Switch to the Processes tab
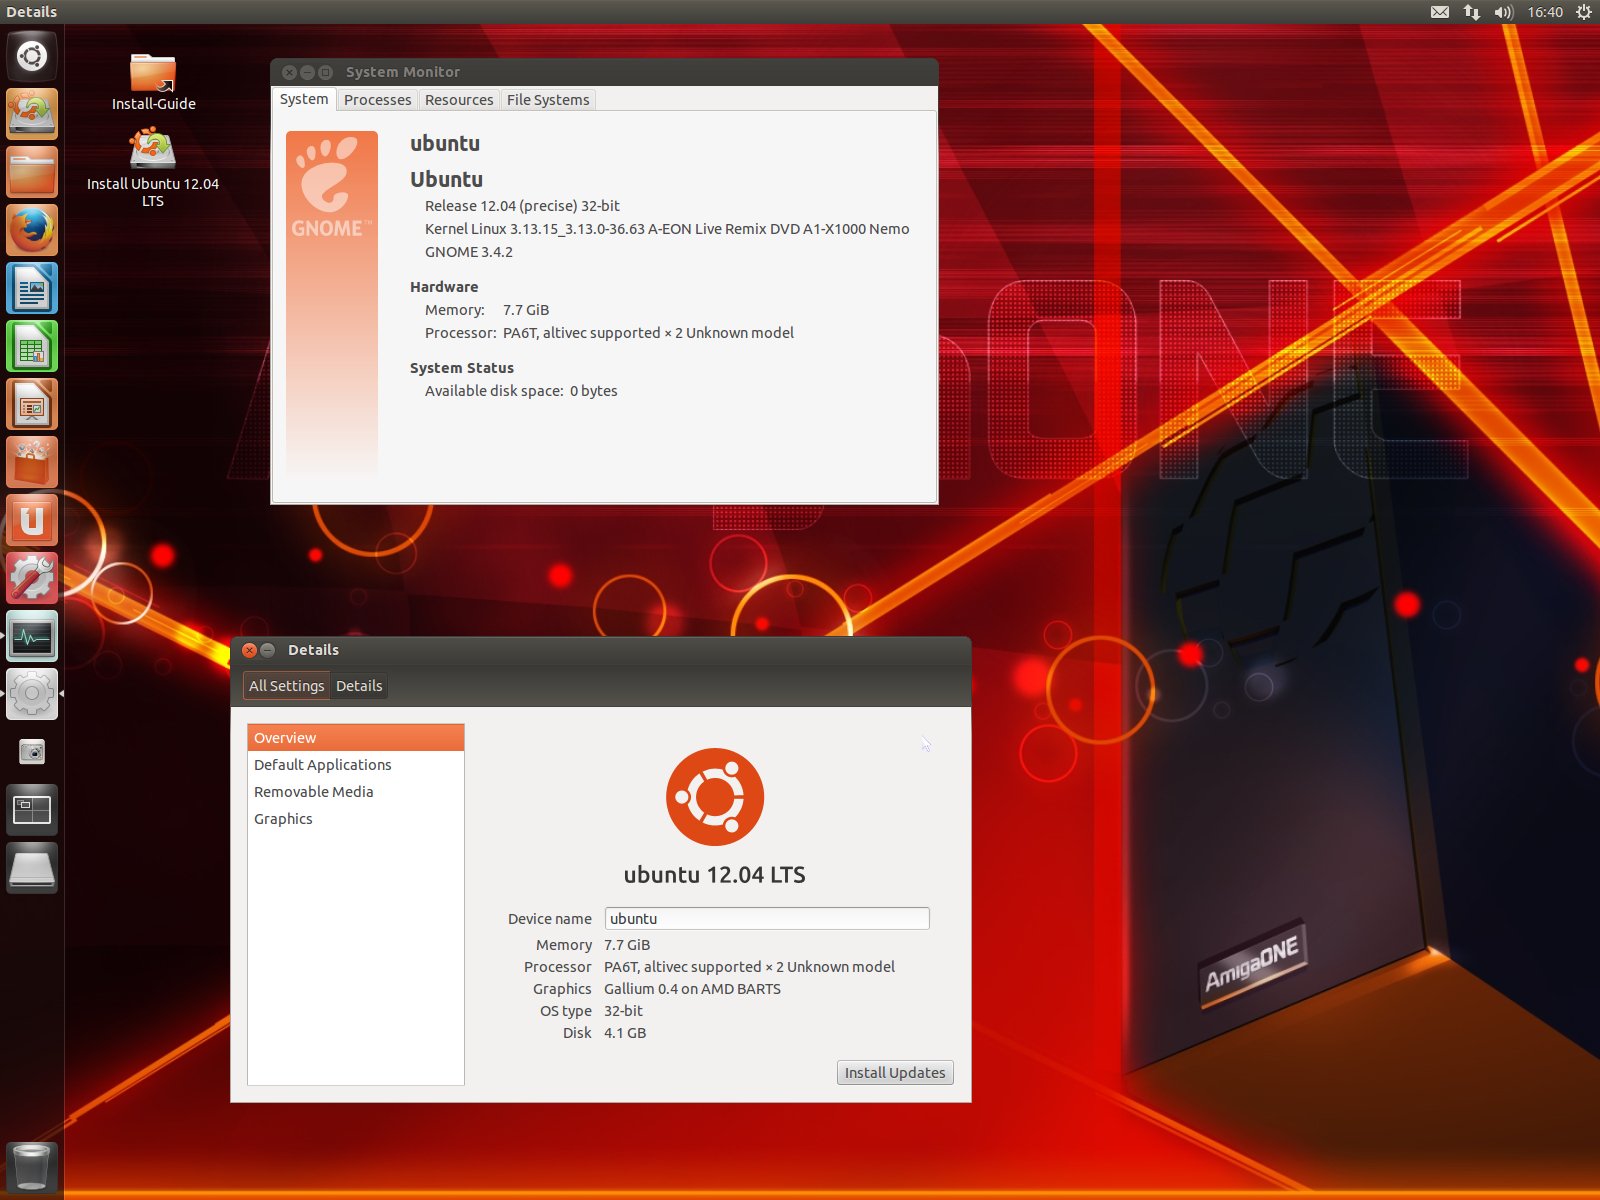Screen dimensions: 1600x1200 coord(377,100)
